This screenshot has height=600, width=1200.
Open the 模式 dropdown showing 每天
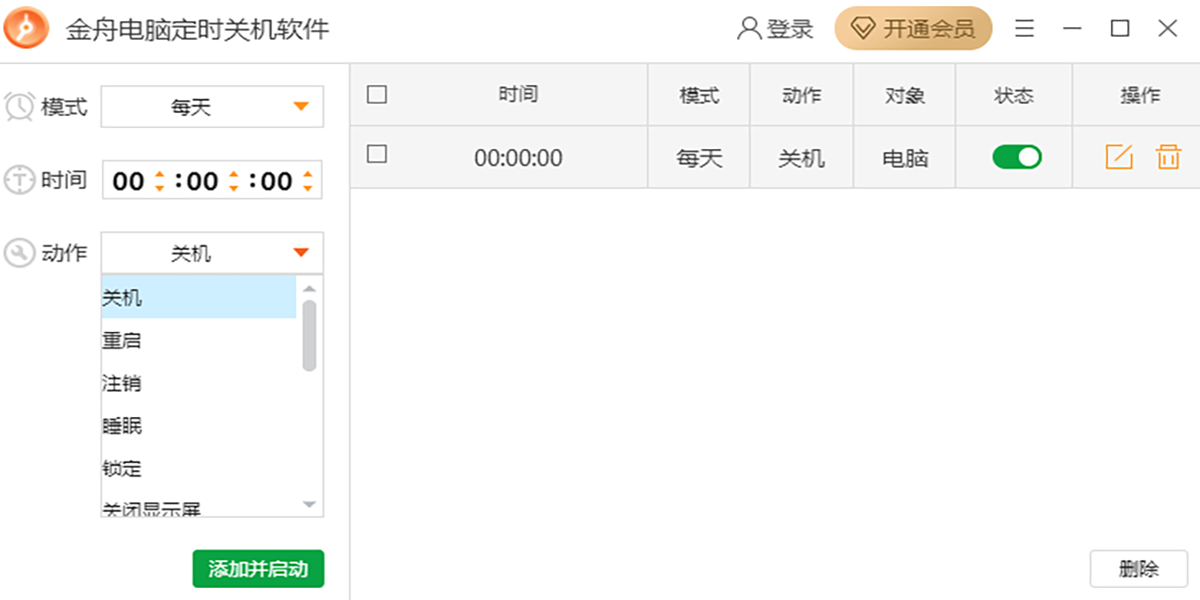click(x=211, y=107)
